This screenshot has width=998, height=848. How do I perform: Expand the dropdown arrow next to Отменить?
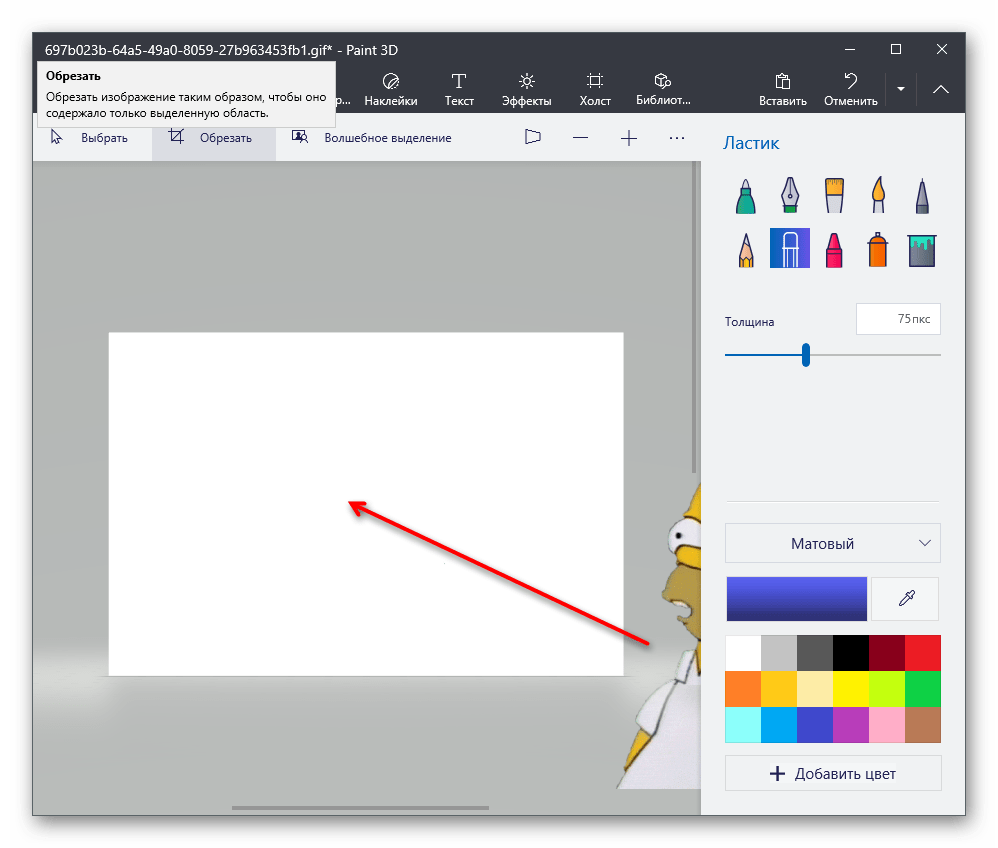[x=900, y=89]
